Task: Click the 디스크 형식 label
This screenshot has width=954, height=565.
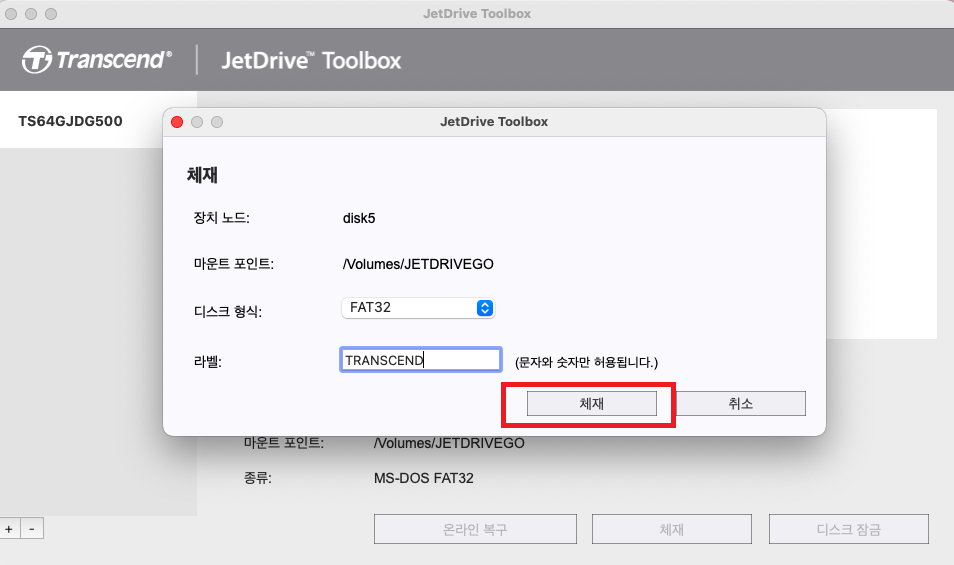Action: point(228,311)
